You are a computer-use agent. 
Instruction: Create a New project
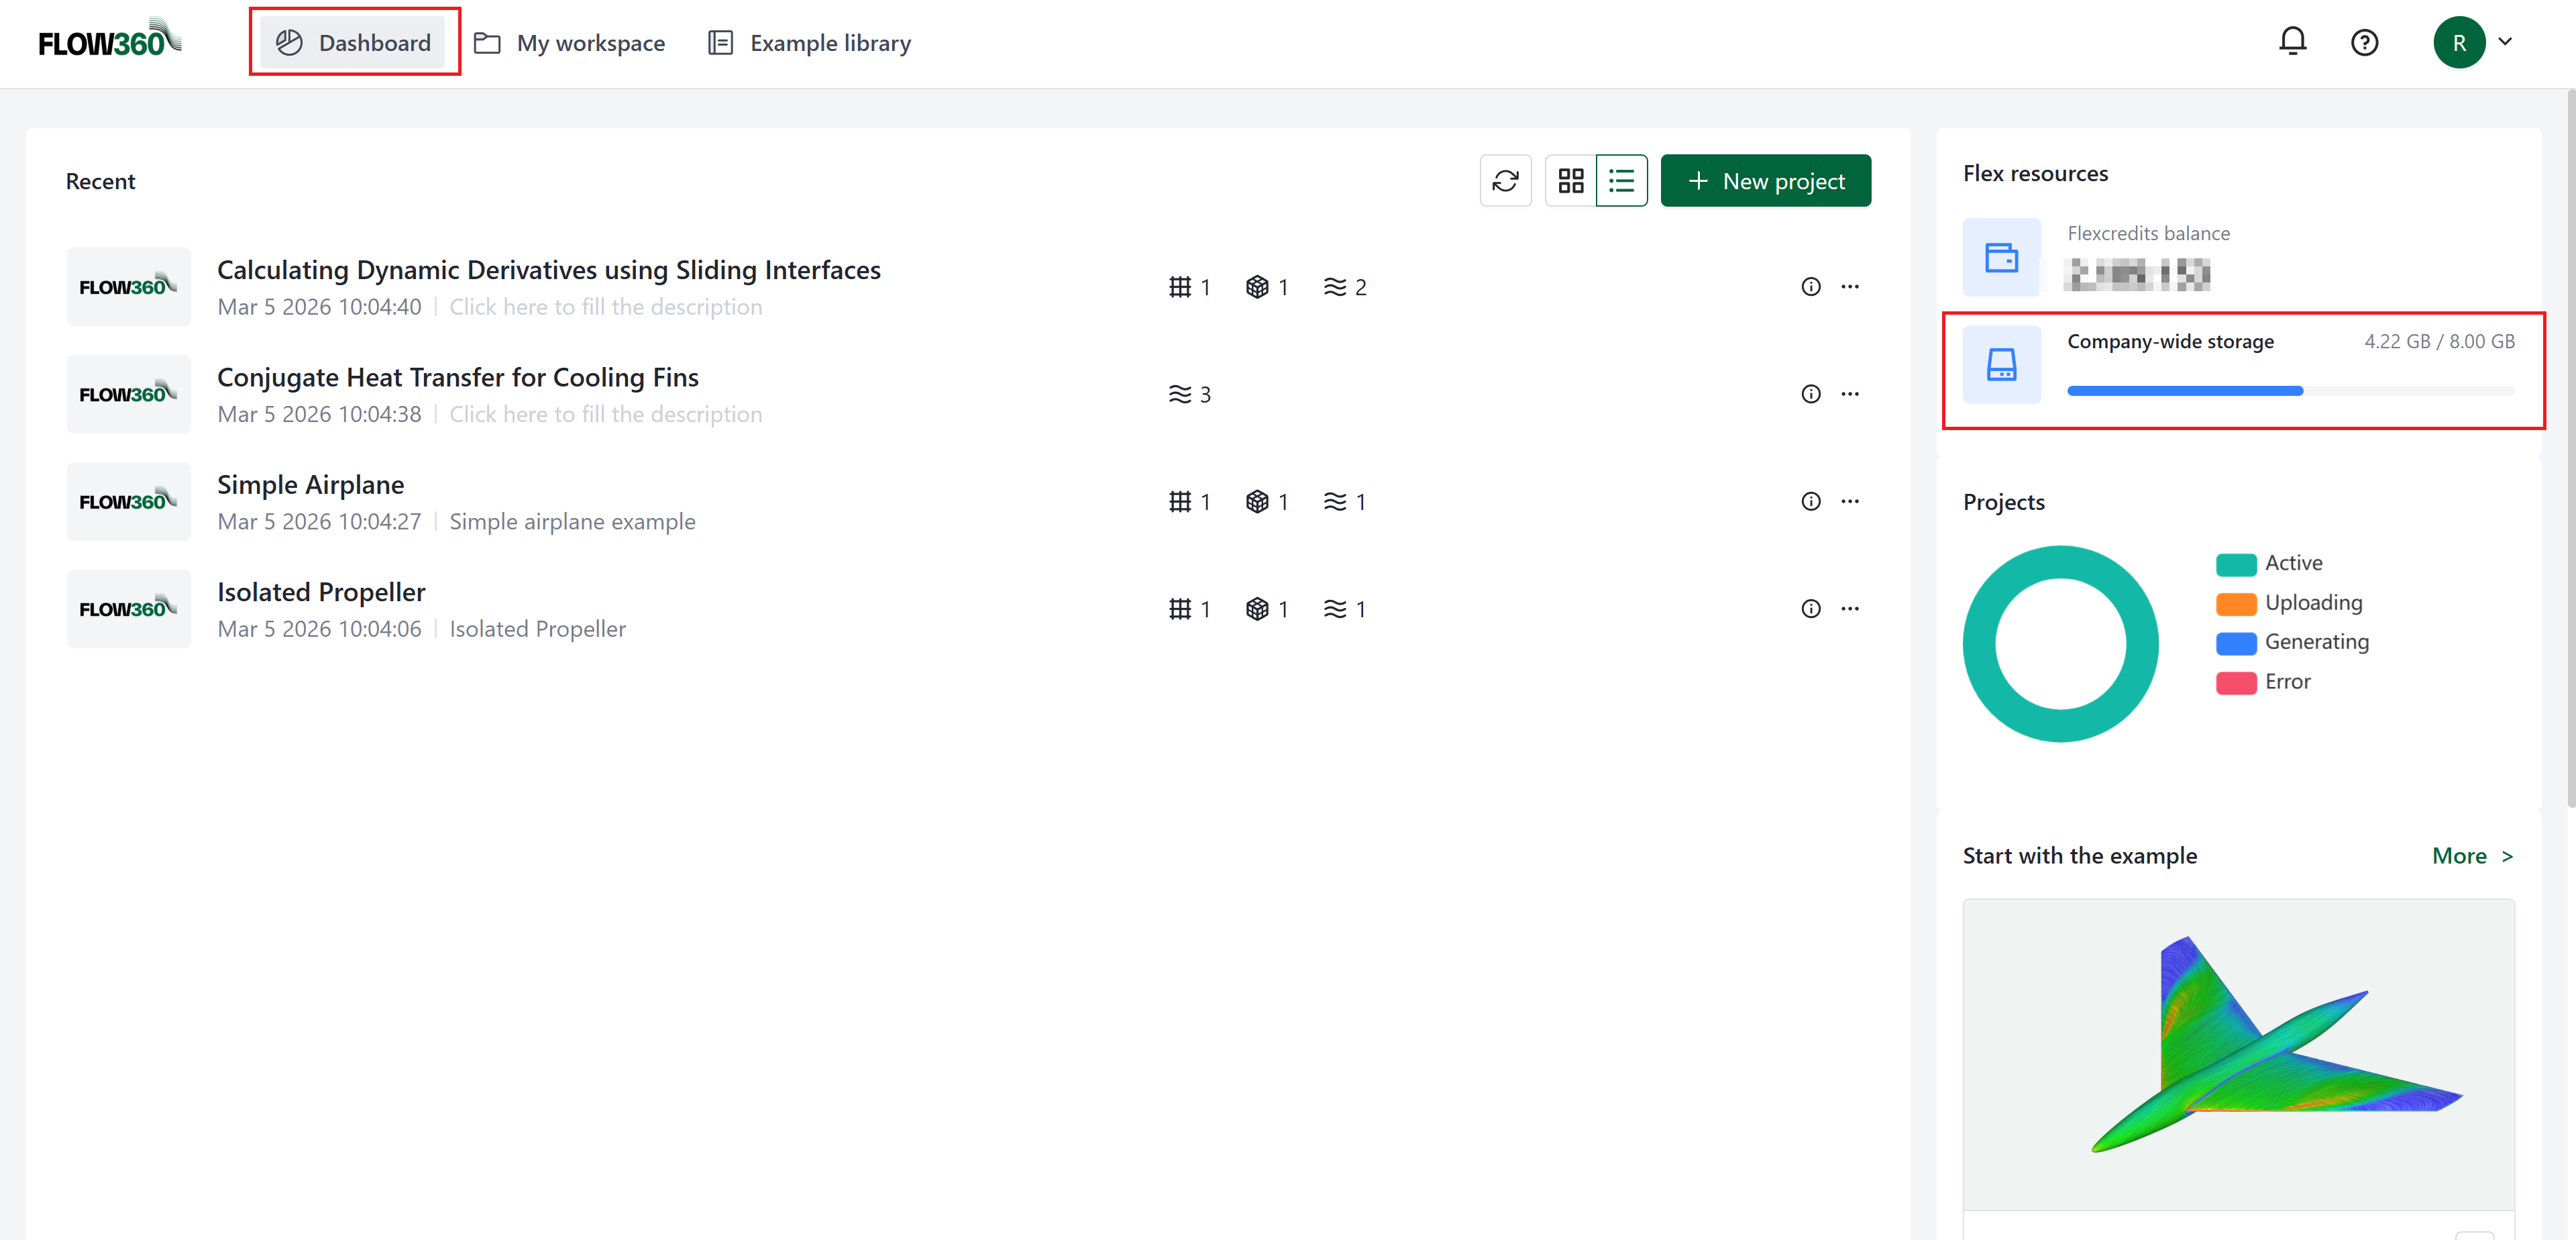pos(1766,180)
